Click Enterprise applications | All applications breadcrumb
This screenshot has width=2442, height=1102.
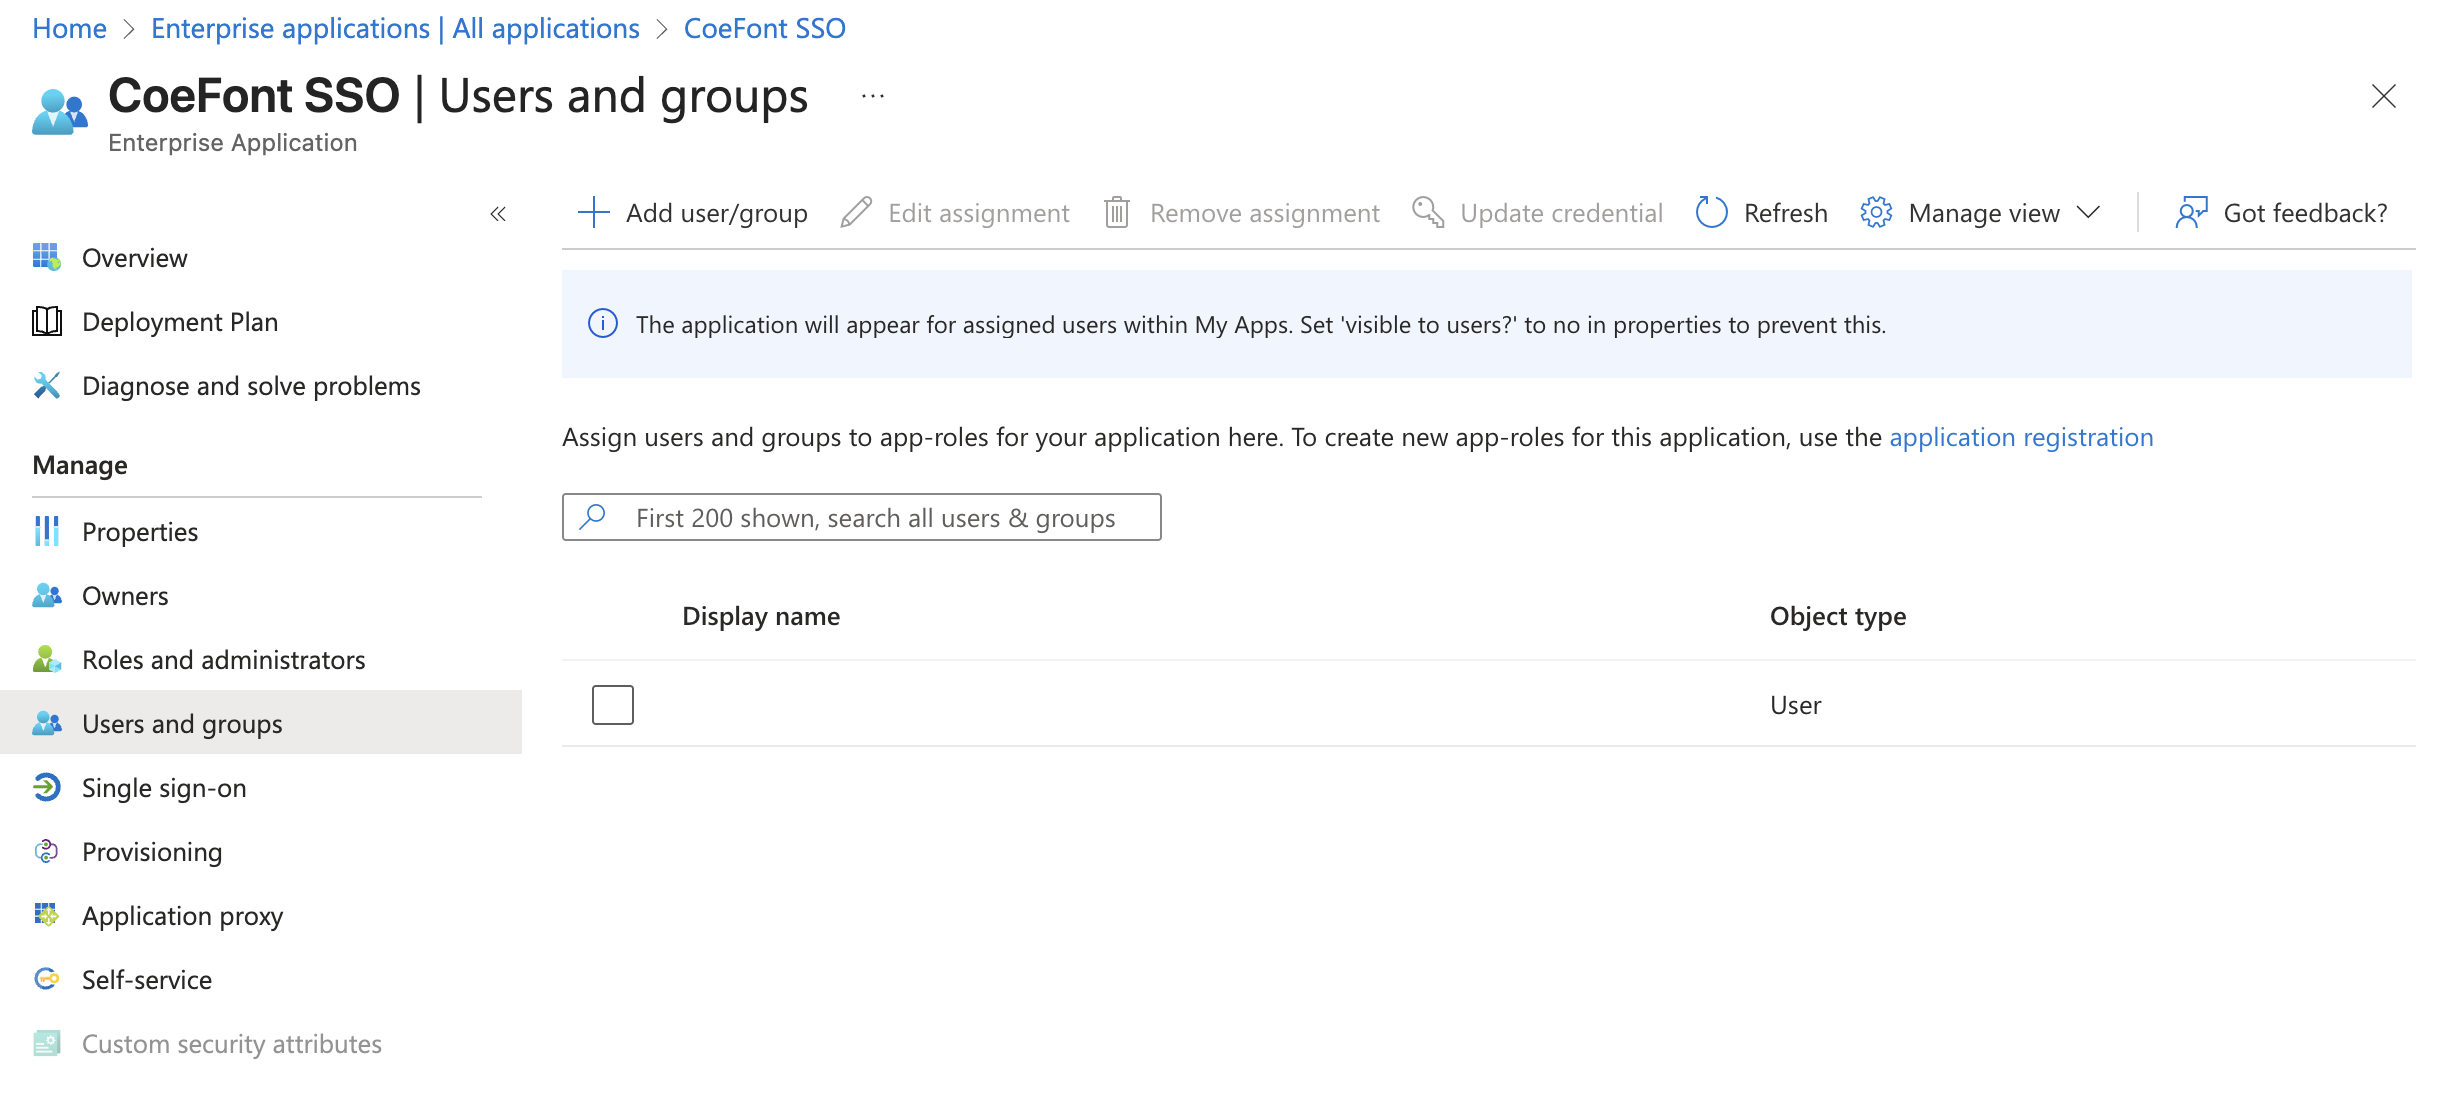(x=395, y=28)
